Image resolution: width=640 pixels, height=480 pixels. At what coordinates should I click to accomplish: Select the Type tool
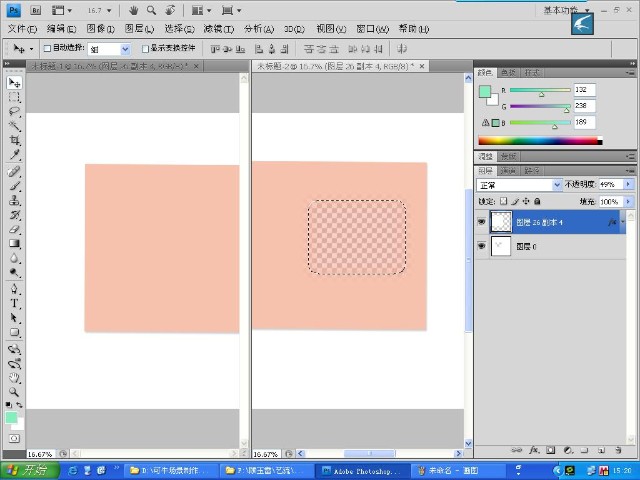coord(15,302)
